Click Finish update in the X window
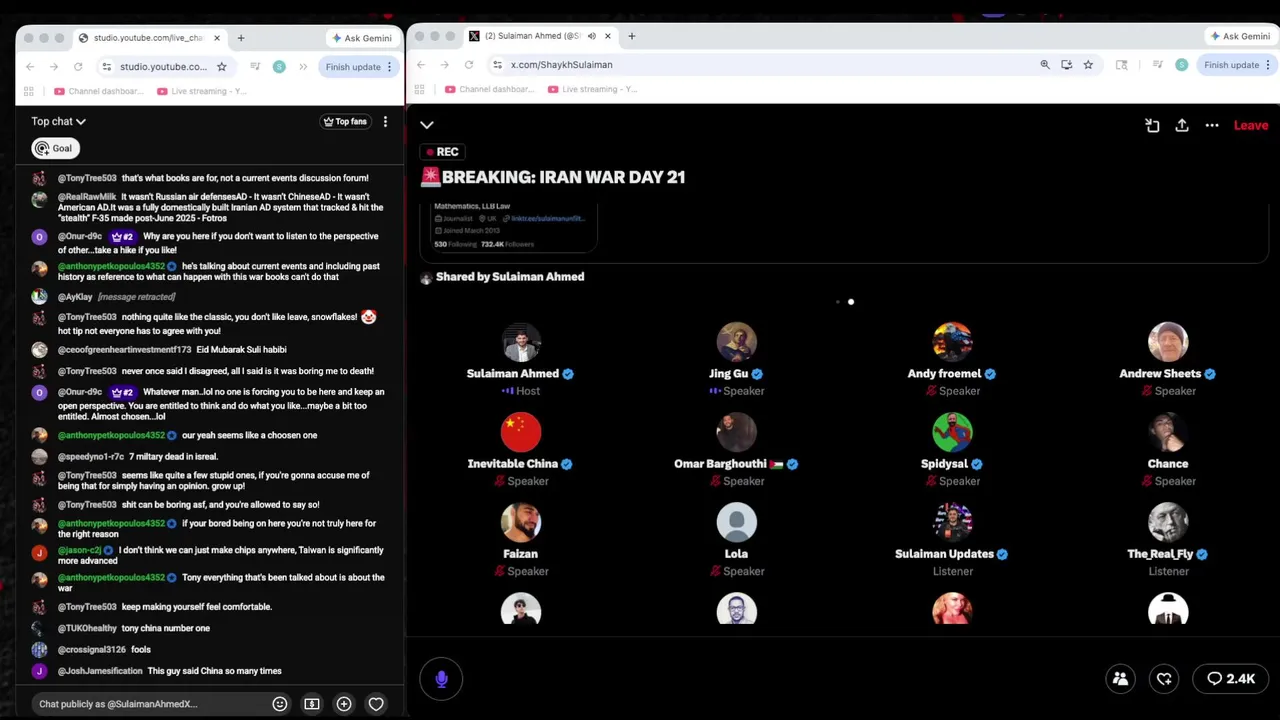Screen dimensions: 1280x720 1238,65
